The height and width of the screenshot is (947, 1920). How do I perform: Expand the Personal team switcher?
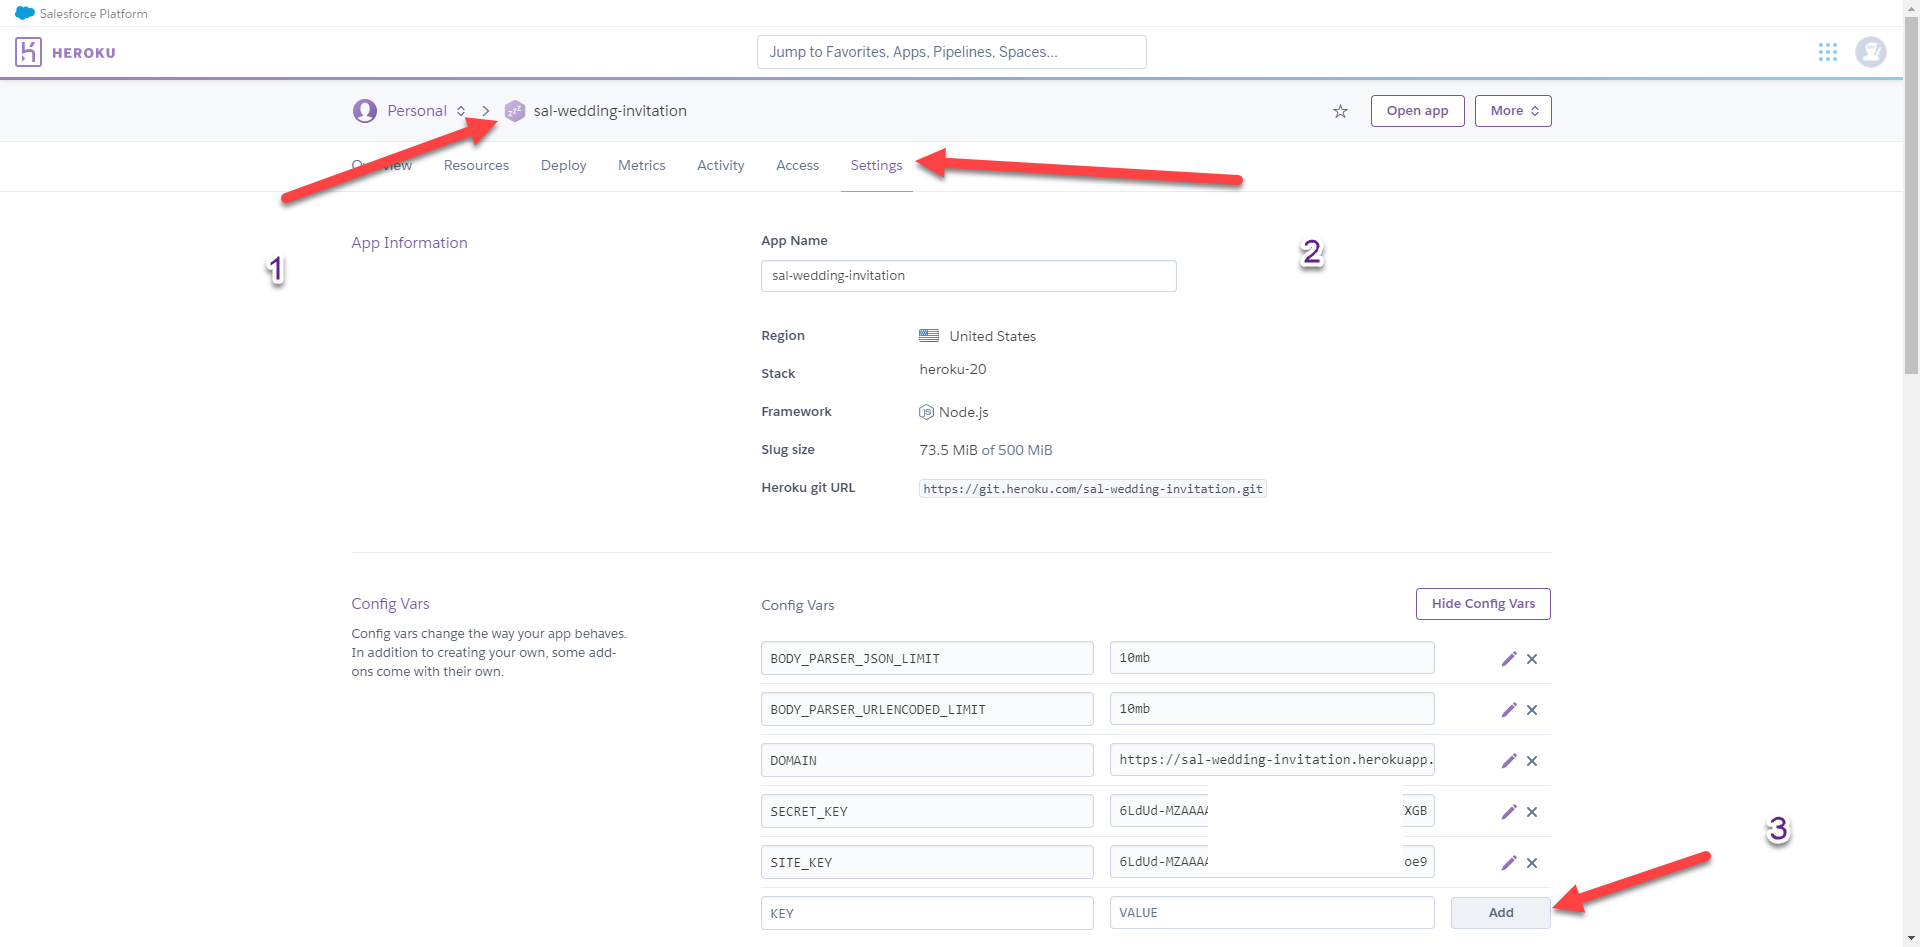point(461,111)
